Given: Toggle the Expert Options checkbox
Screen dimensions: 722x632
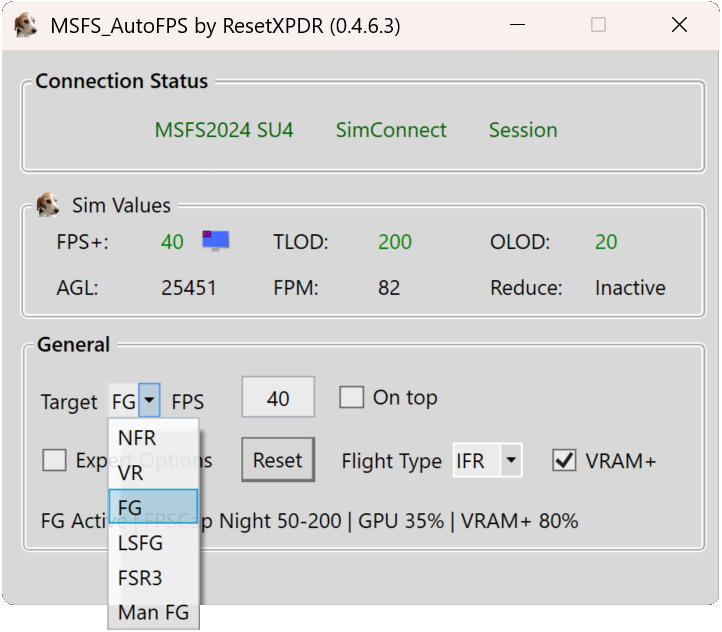Looking at the screenshot, I should pos(54,460).
